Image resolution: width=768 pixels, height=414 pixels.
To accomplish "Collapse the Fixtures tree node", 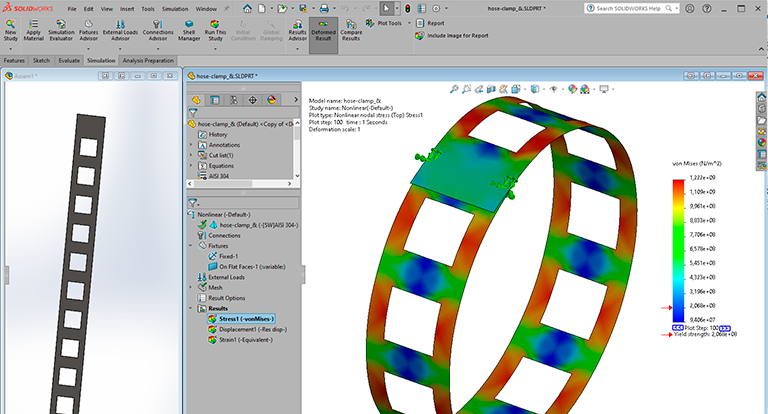I will [x=191, y=245].
